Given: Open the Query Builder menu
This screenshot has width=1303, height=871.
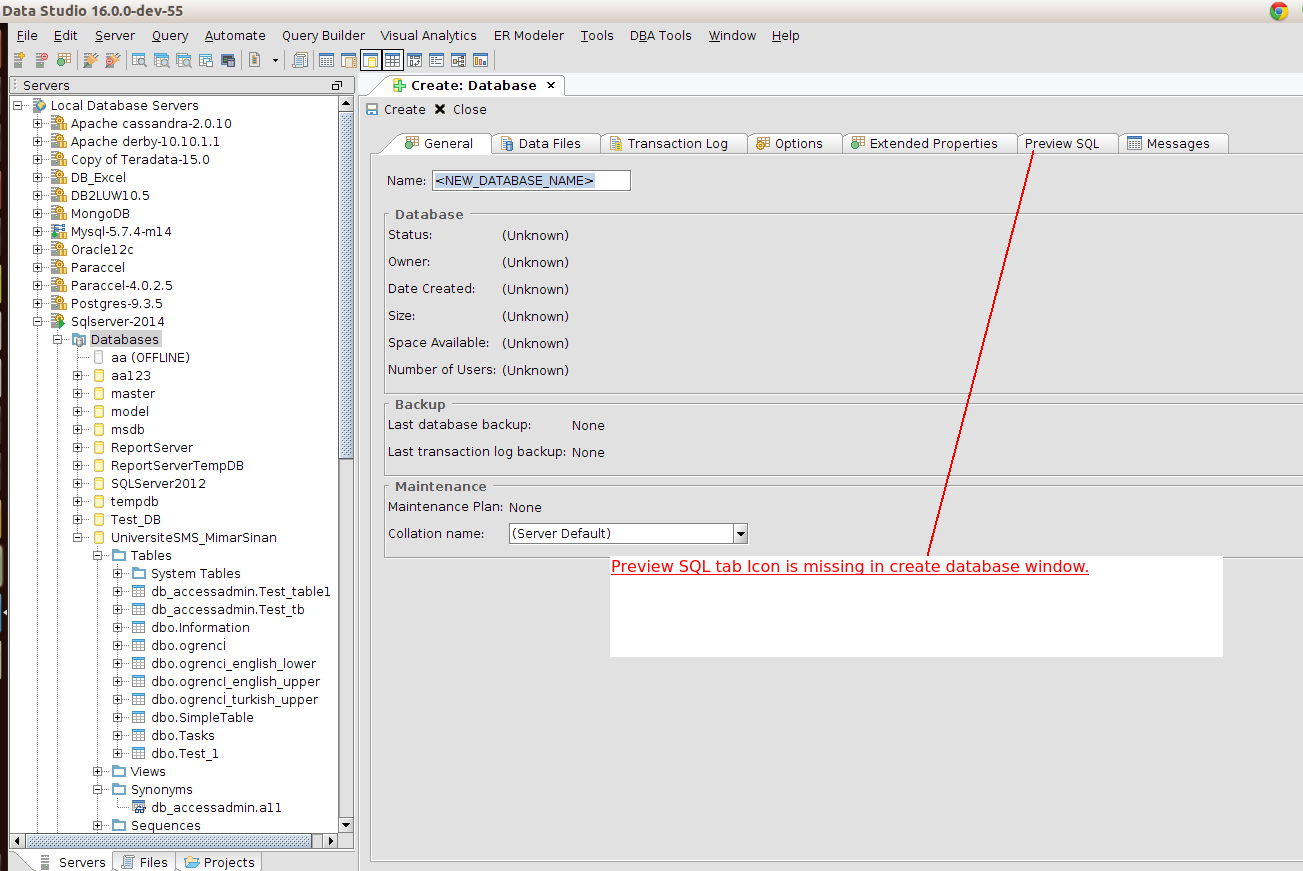Looking at the screenshot, I should (323, 35).
